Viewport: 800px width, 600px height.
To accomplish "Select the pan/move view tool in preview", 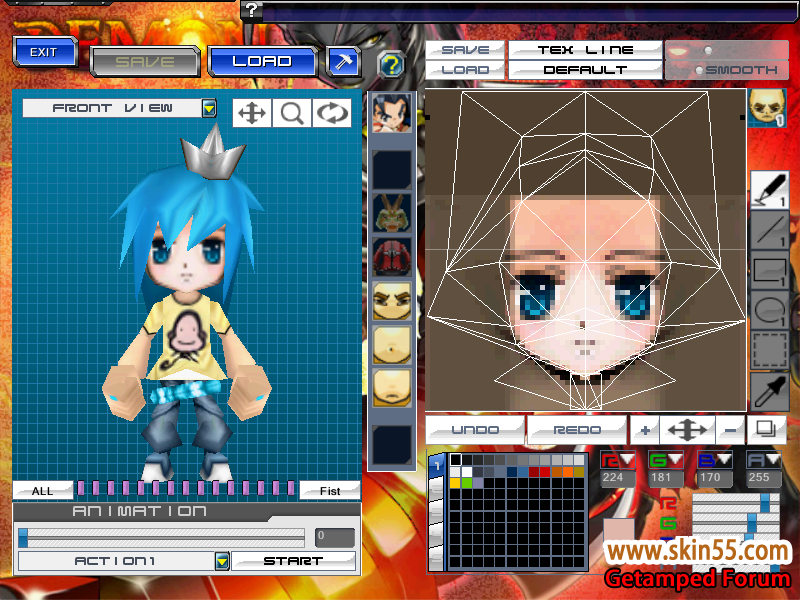I will pyautogui.click(x=252, y=113).
